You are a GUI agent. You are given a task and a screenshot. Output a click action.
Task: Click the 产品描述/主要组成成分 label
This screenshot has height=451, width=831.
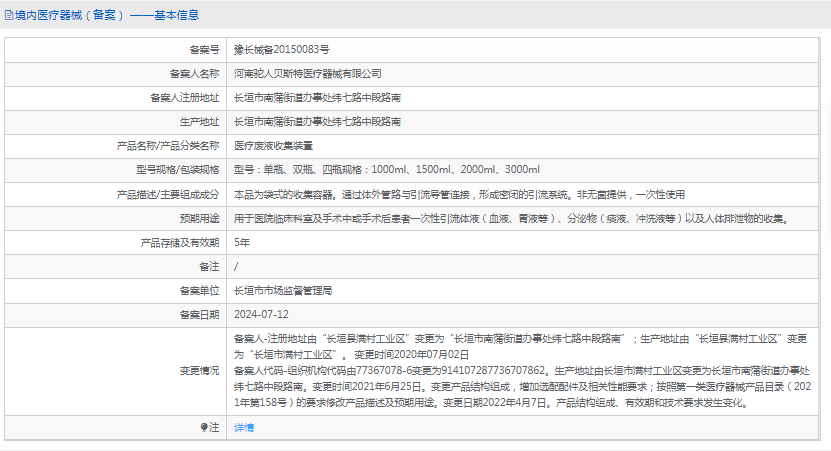(168, 195)
